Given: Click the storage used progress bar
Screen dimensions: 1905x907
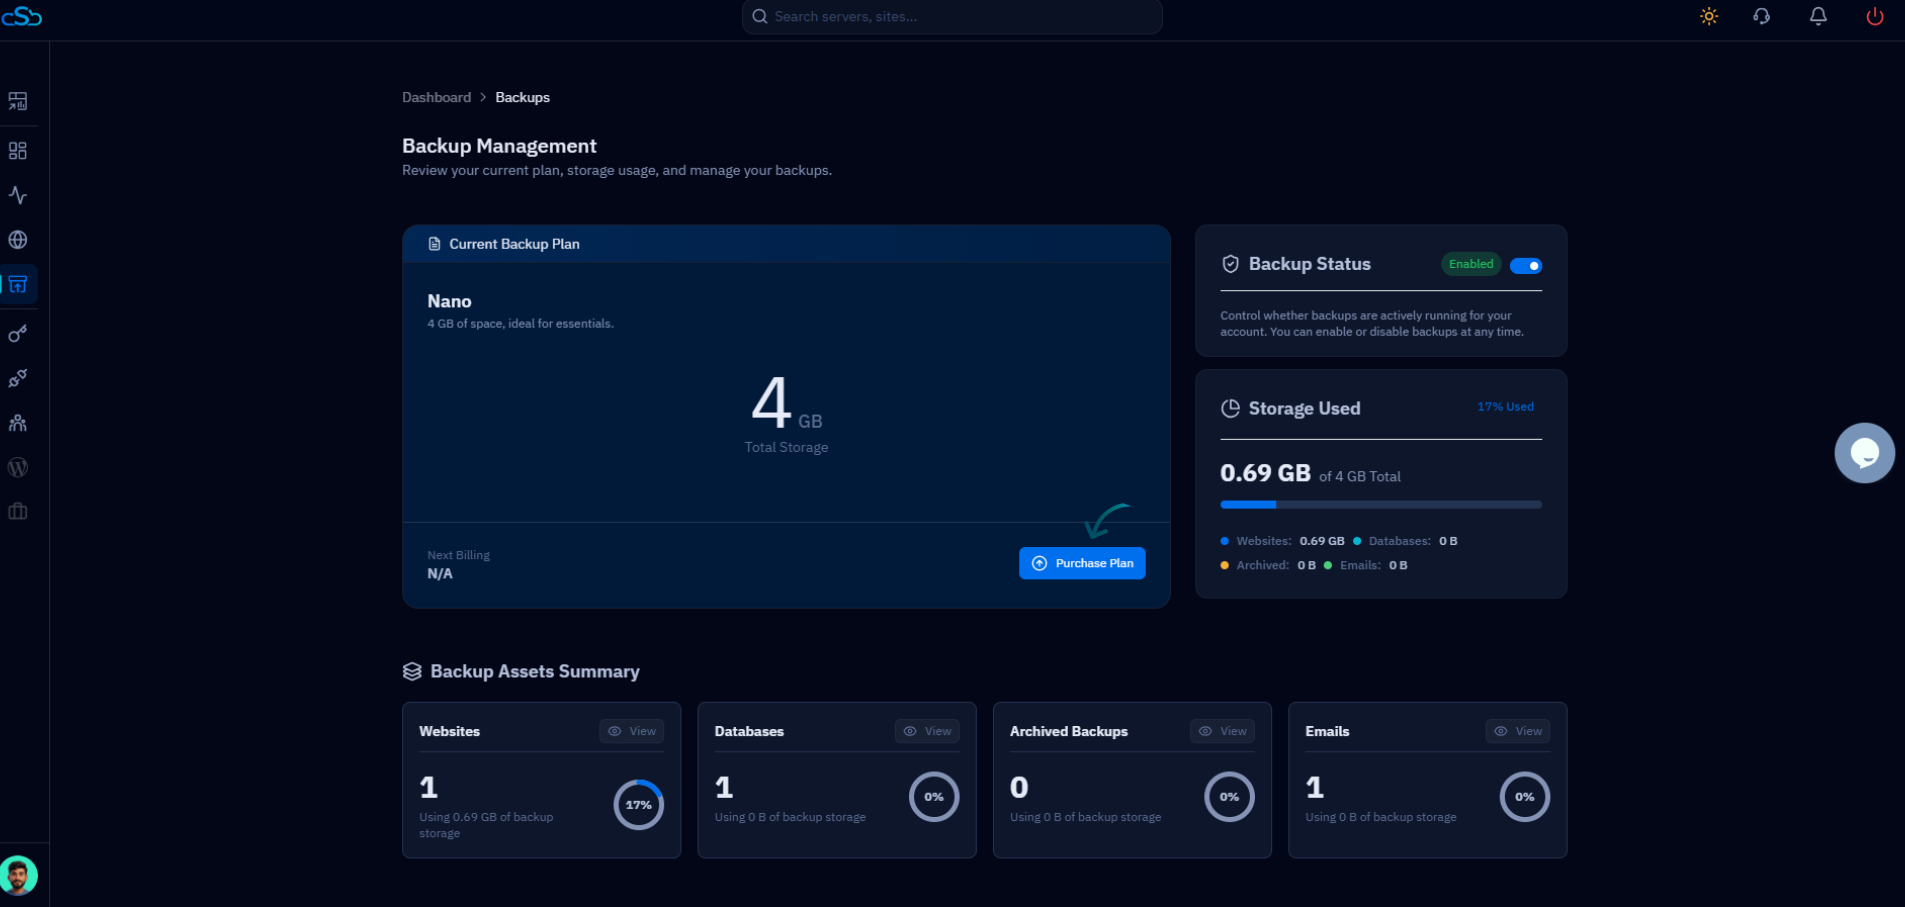Looking at the screenshot, I should coord(1381,505).
